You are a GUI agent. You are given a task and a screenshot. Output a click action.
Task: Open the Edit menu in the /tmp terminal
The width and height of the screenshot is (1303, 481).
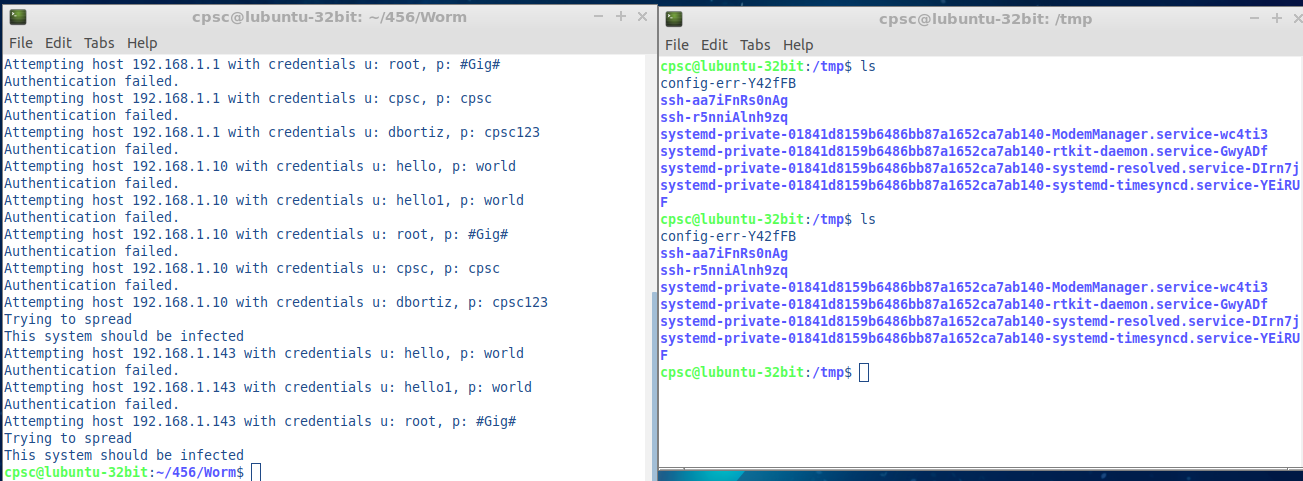[x=714, y=45]
